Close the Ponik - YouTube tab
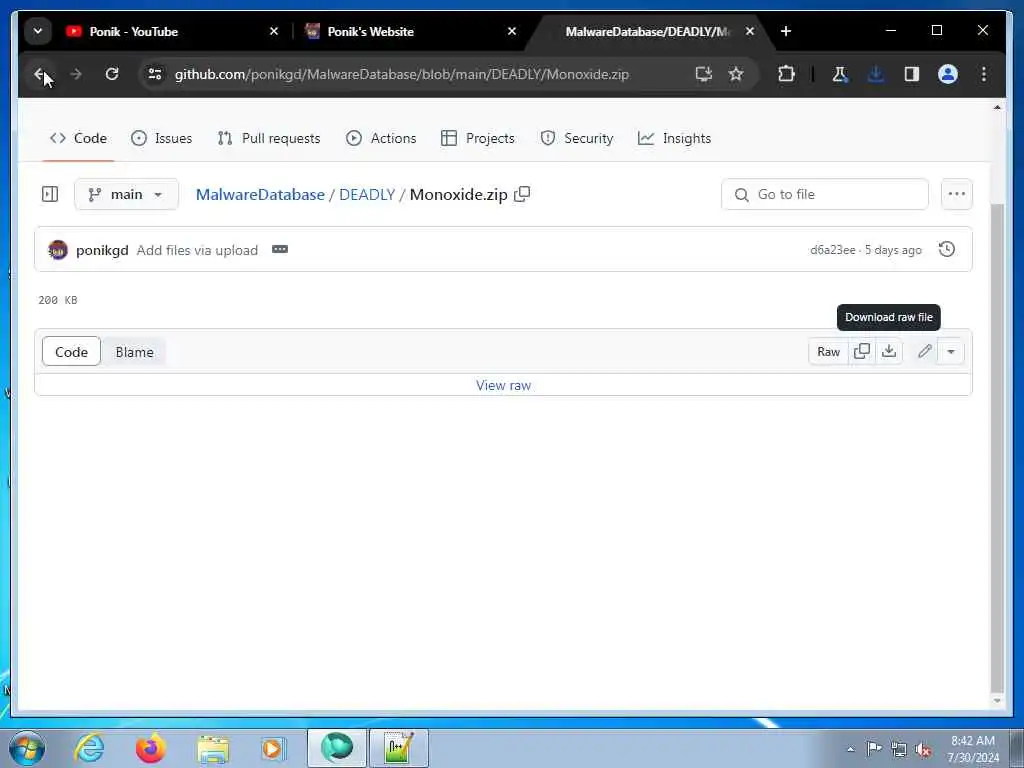Screen dimensions: 1024x768 274,31
